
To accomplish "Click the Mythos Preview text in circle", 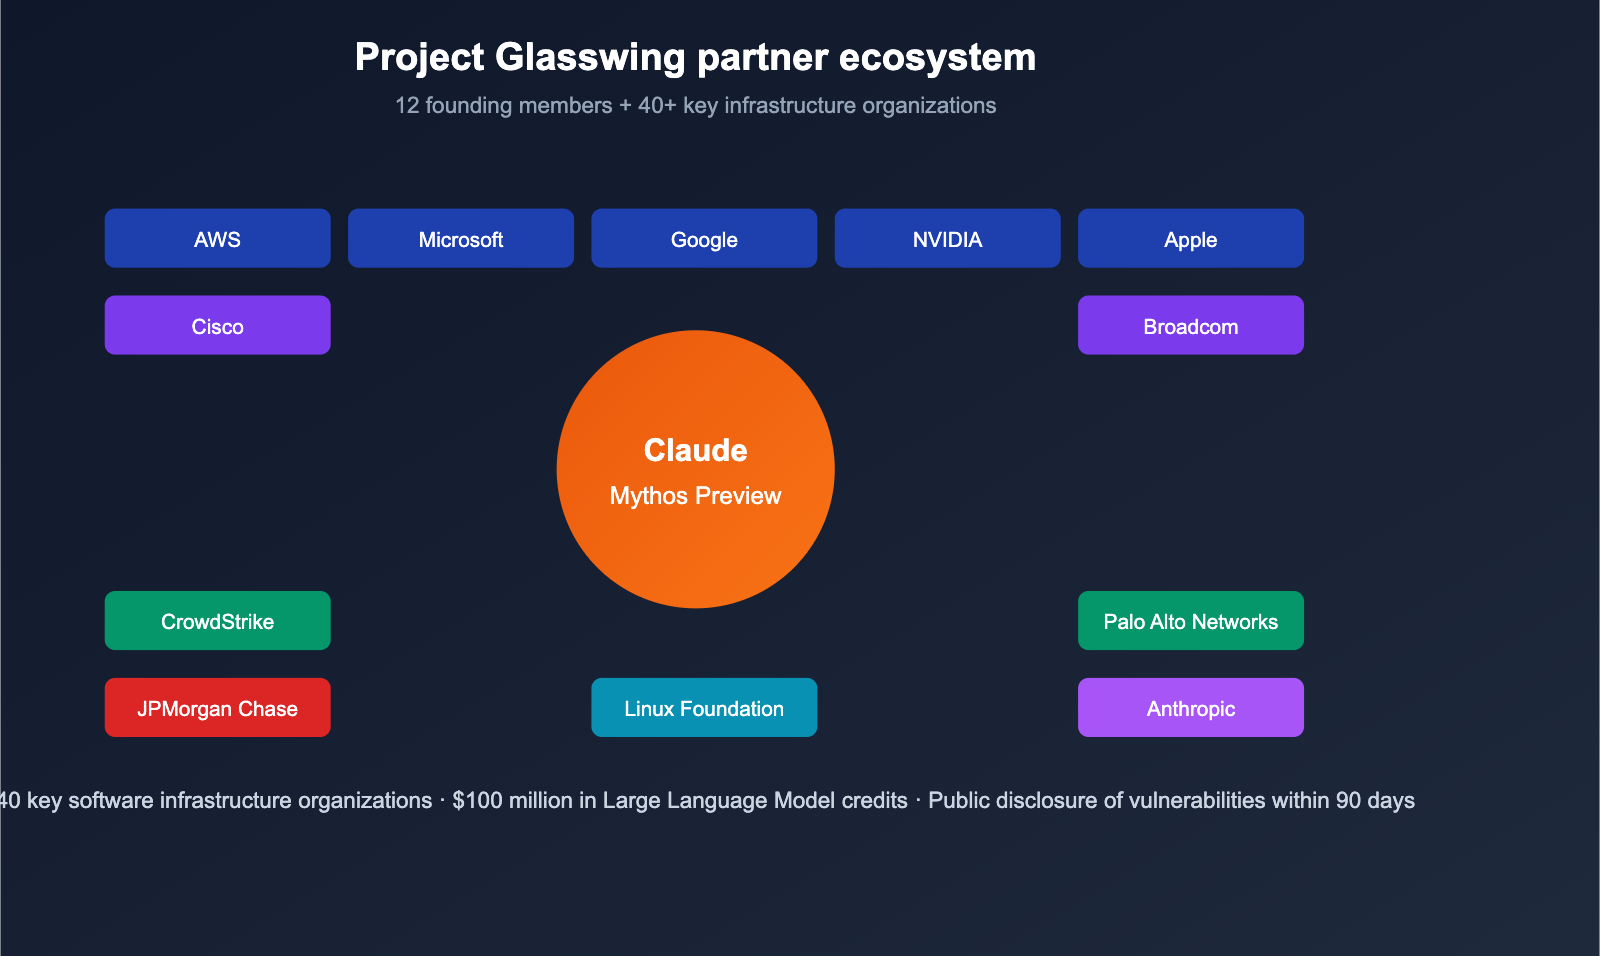I will pos(695,496).
